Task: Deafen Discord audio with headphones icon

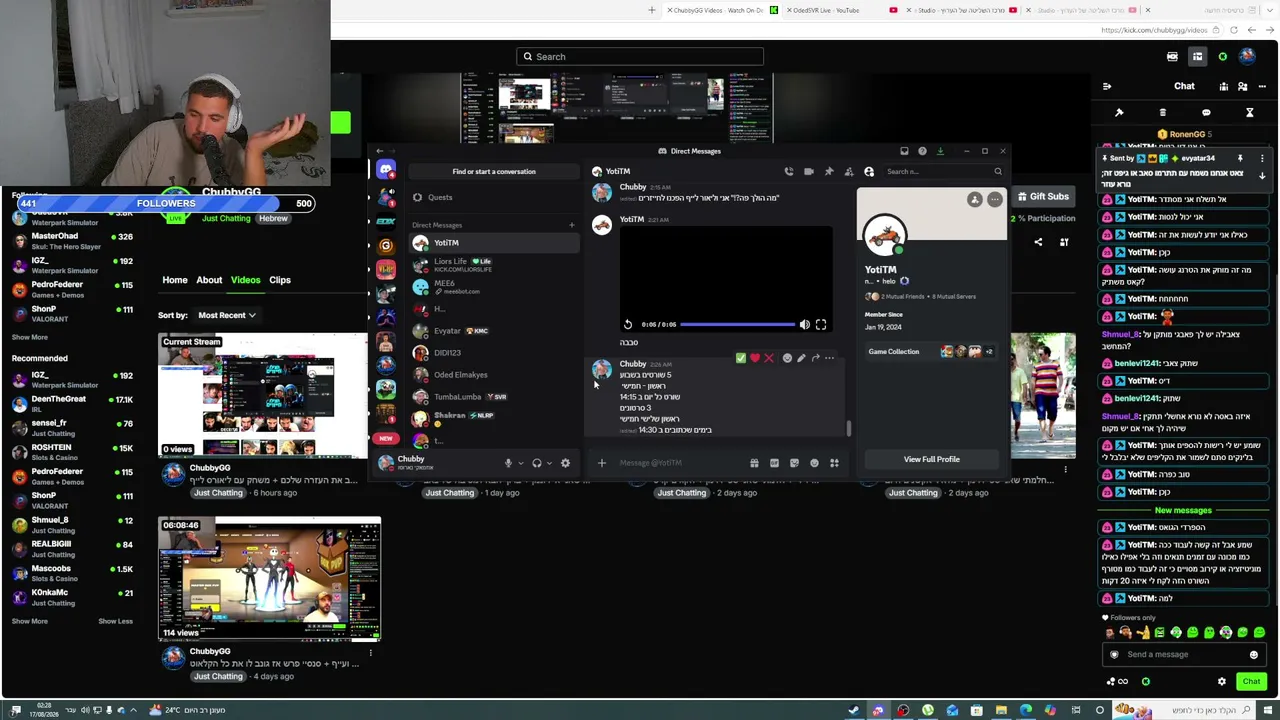Action: coord(537,463)
